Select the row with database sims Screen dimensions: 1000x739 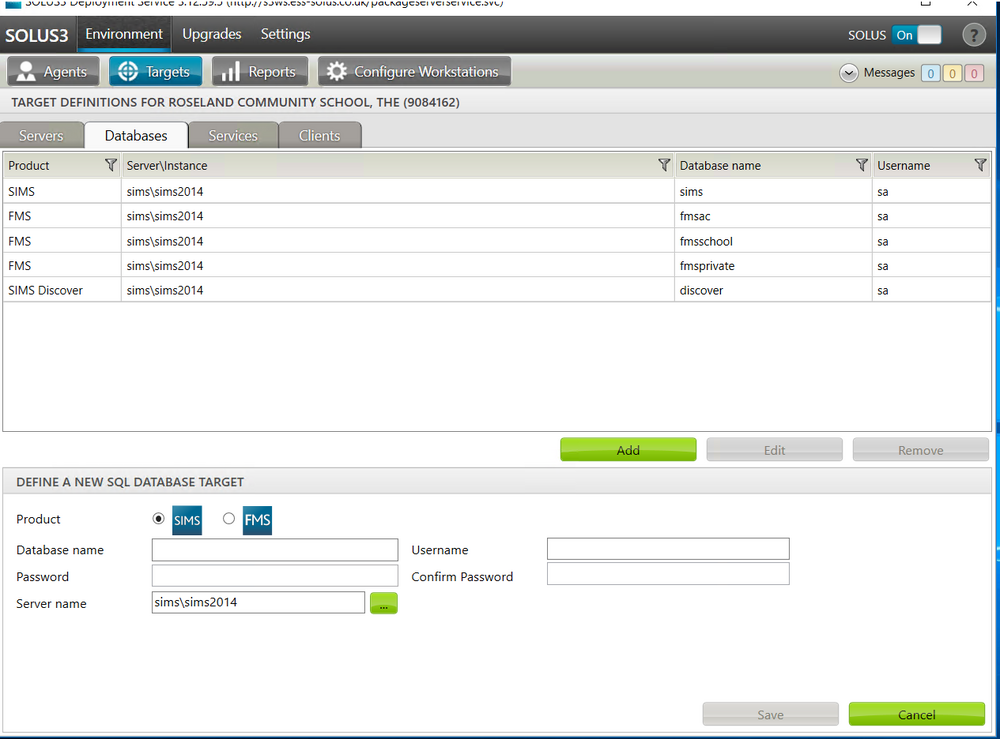tap(496, 191)
